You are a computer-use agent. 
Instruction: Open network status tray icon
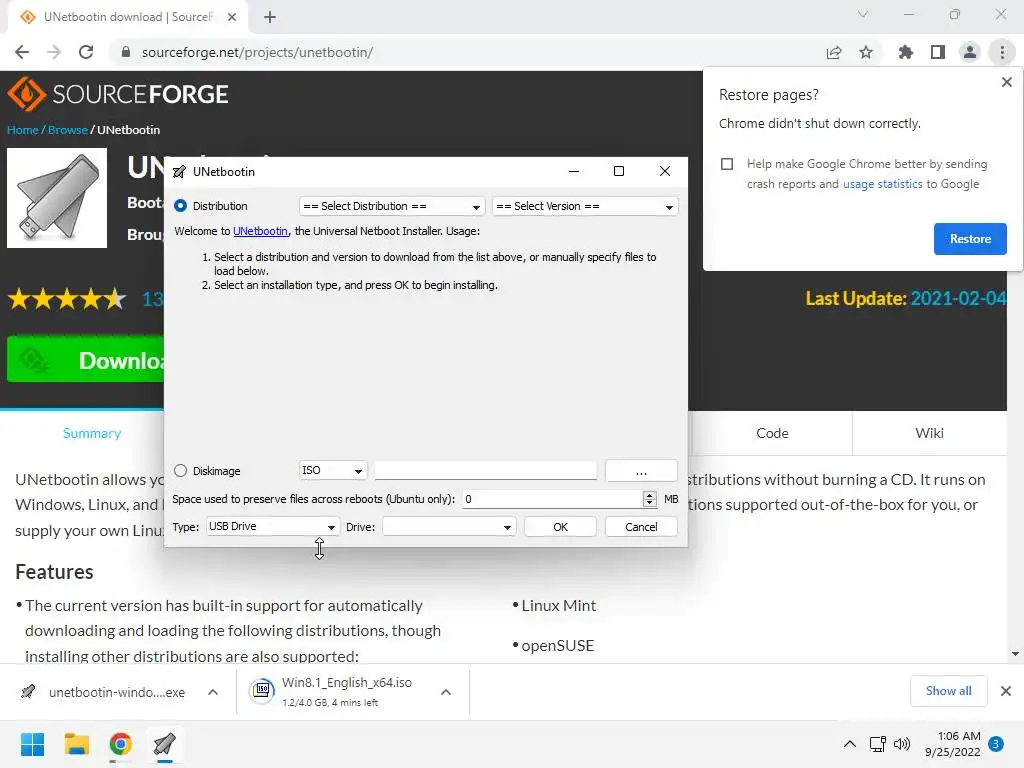click(877, 744)
